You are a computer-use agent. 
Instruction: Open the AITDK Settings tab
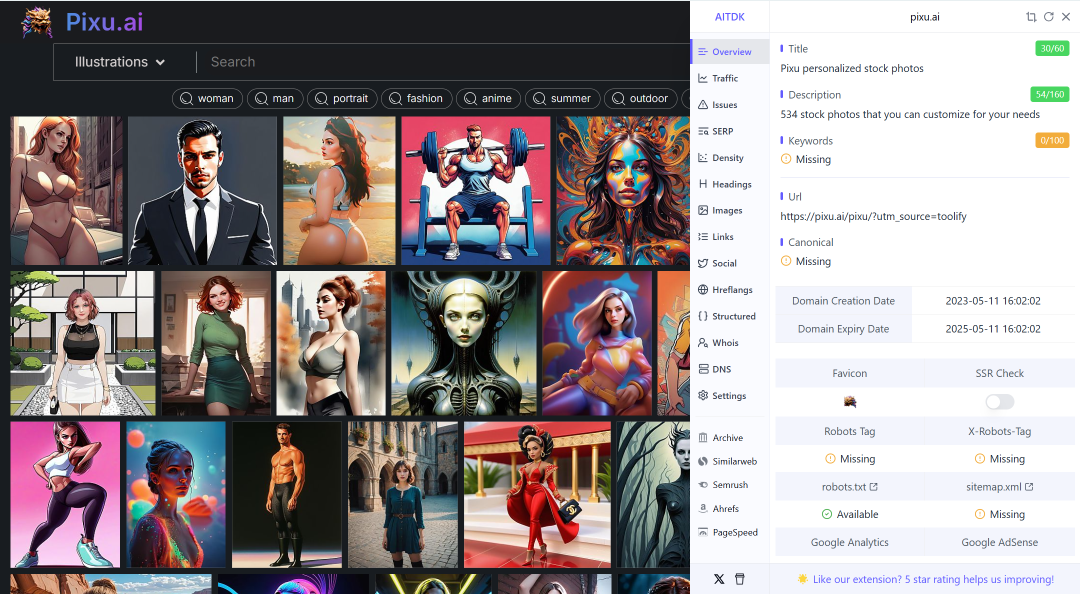pos(730,396)
